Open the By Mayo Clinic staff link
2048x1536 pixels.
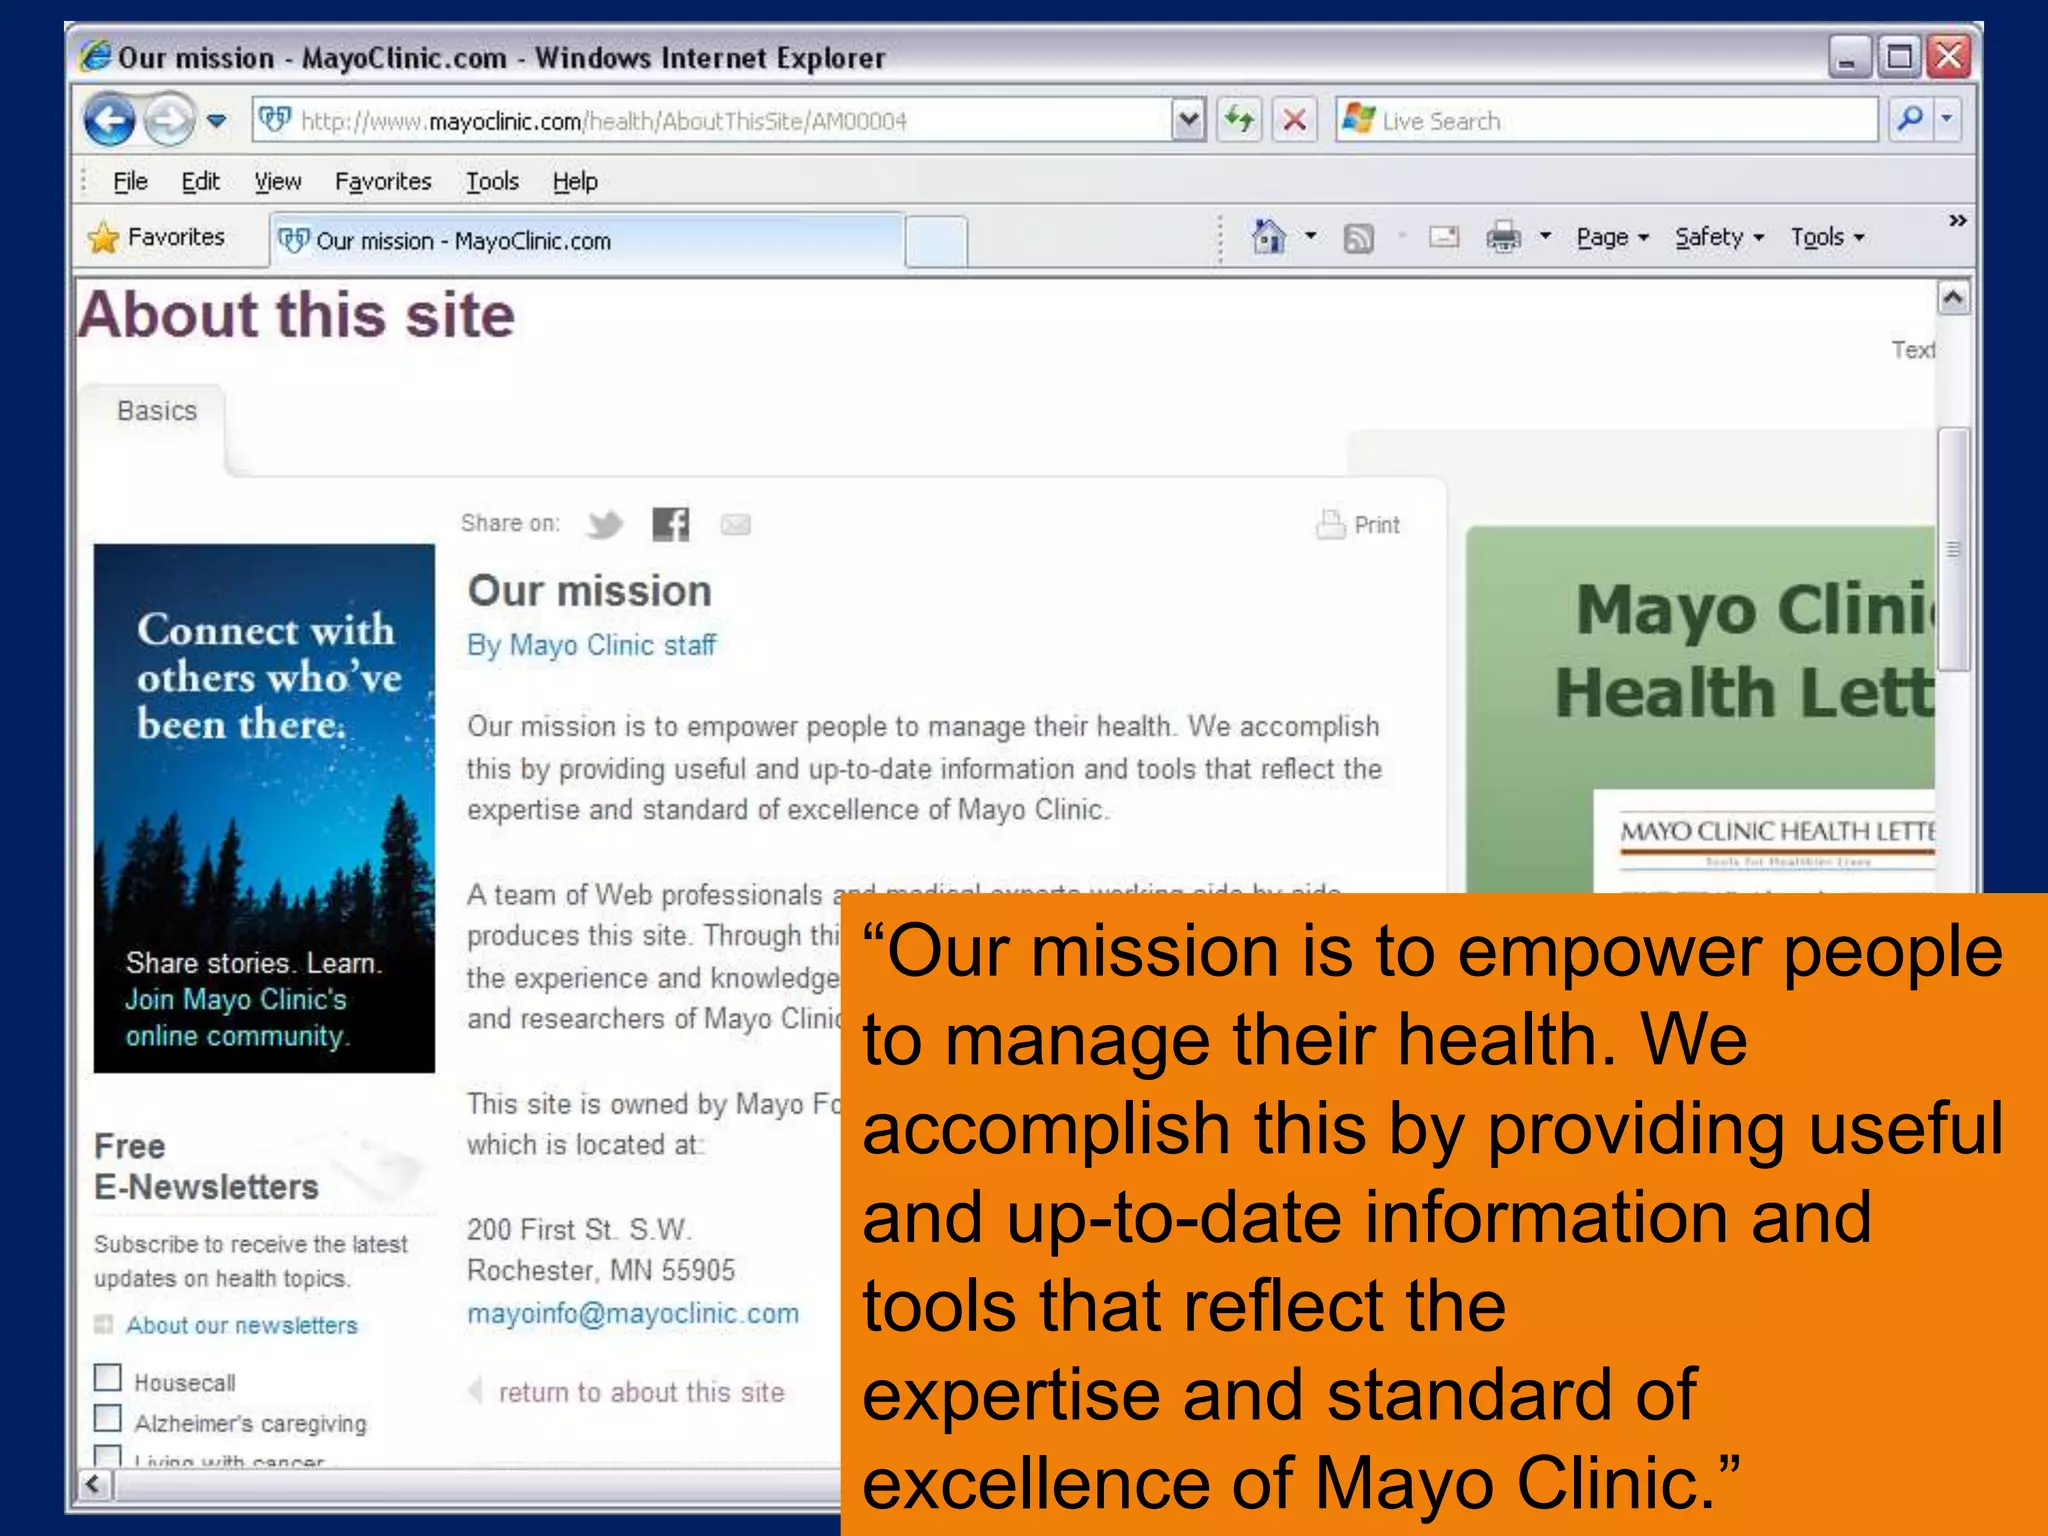point(591,645)
